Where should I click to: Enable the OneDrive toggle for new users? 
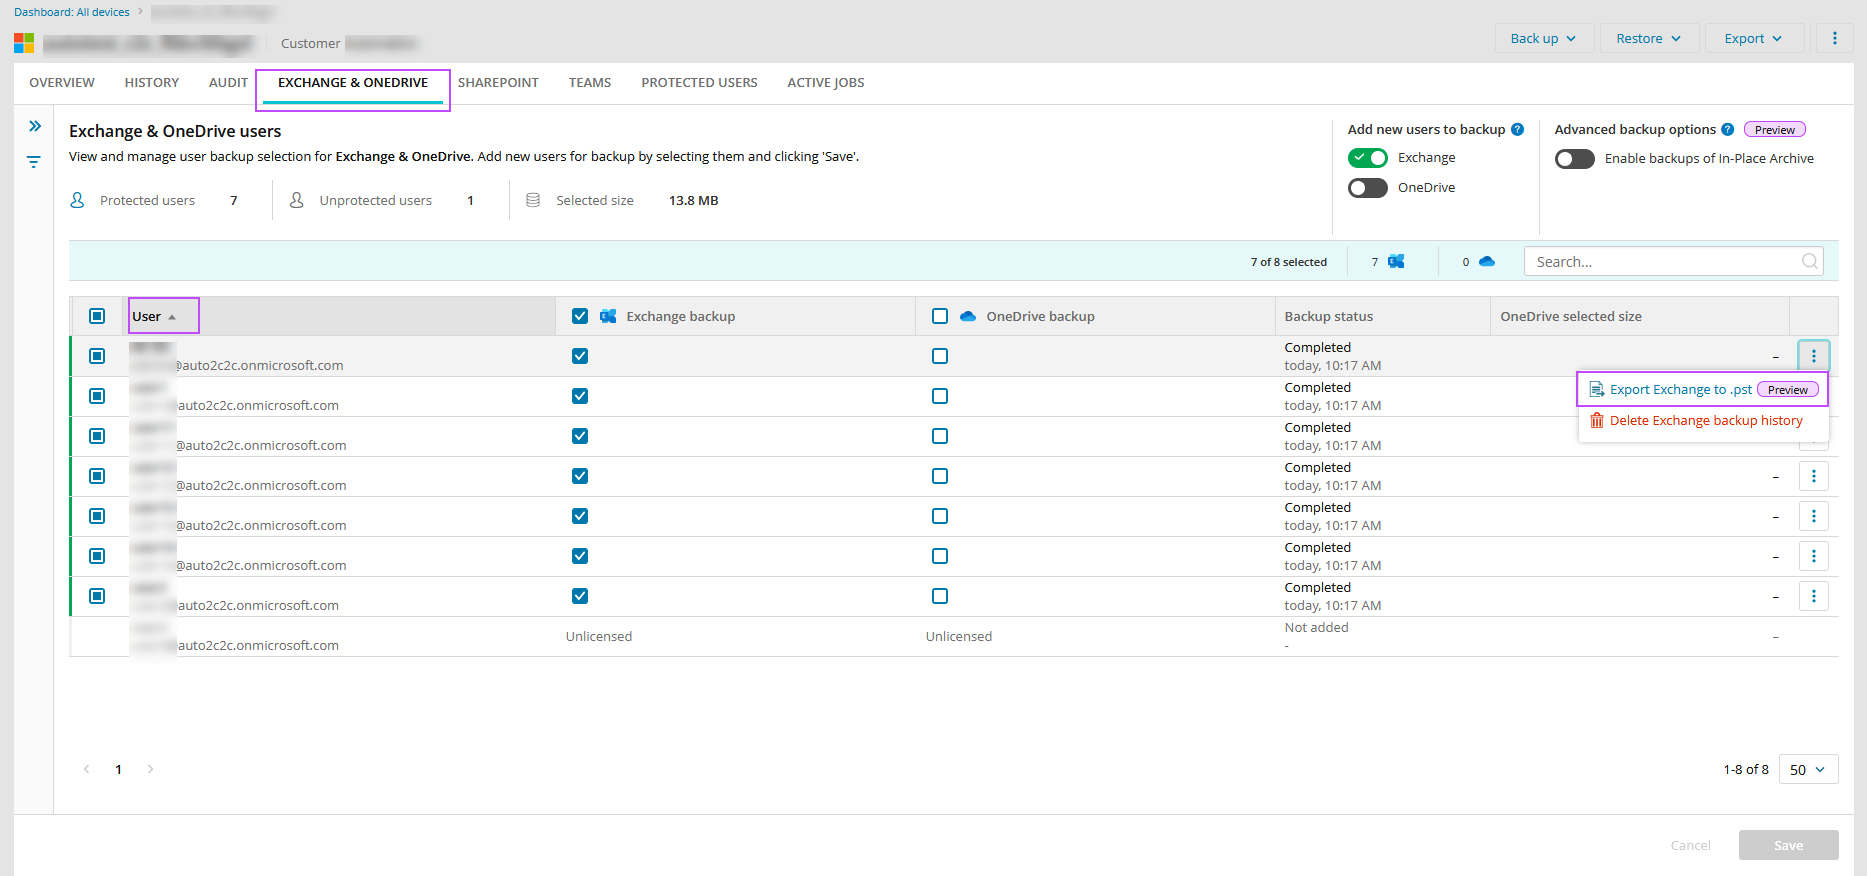[1367, 188]
